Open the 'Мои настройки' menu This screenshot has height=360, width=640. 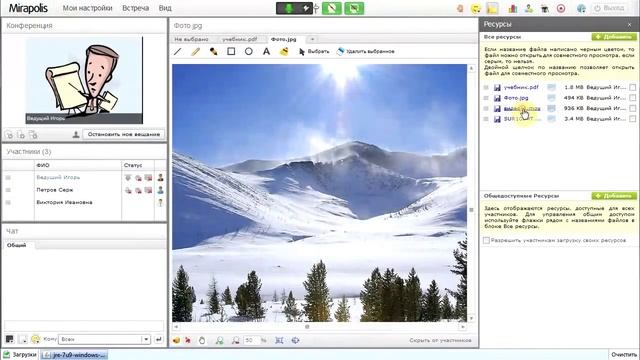click(x=87, y=8)
